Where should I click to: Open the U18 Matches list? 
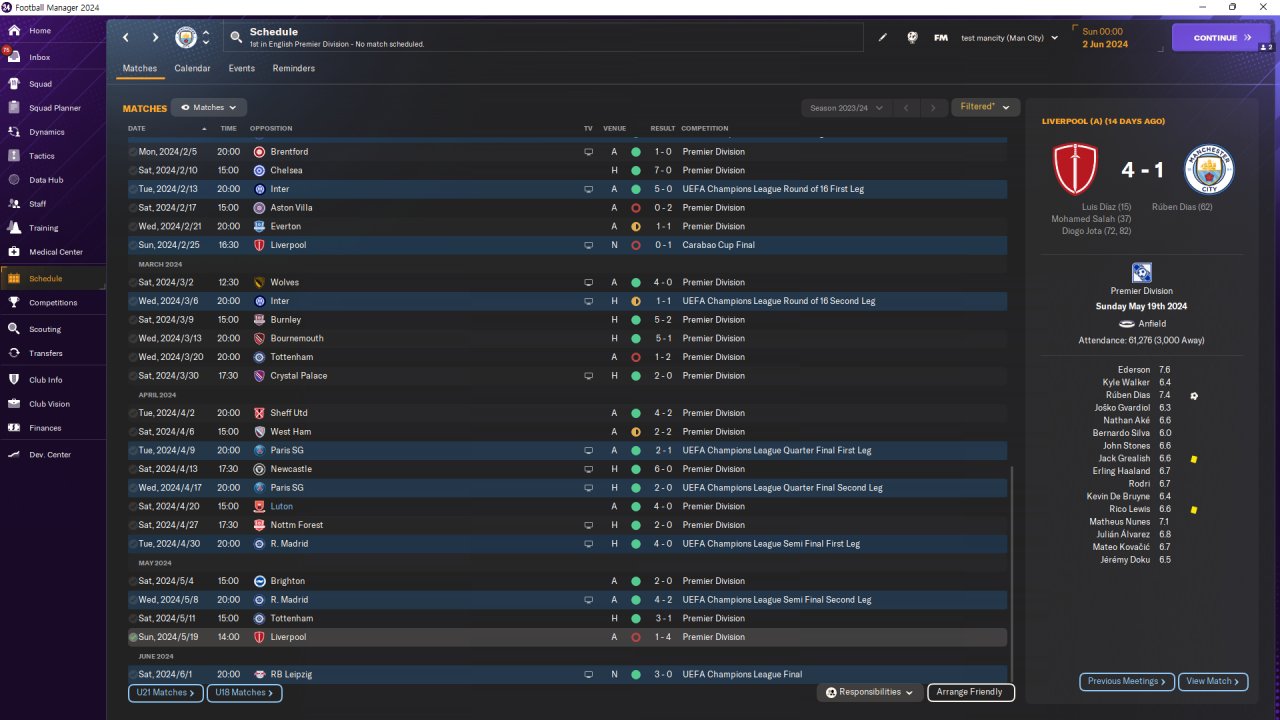[244, 692]
